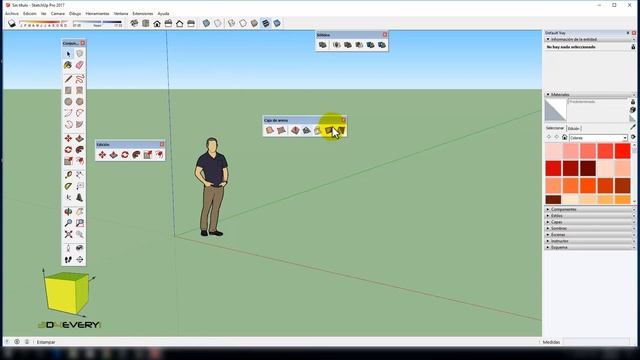
Task: Click Move in the Edición toolbar
Action: [x=102, y=155]
